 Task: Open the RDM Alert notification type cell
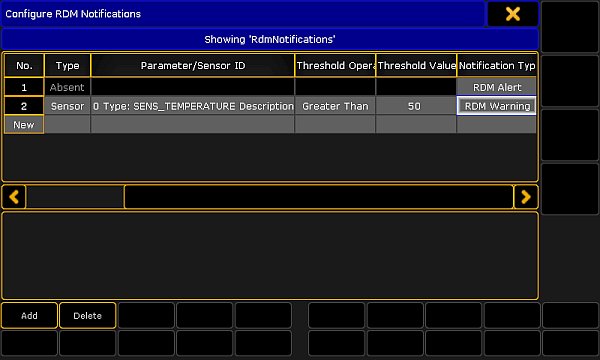pyautogui.click(x=497, y=87)
